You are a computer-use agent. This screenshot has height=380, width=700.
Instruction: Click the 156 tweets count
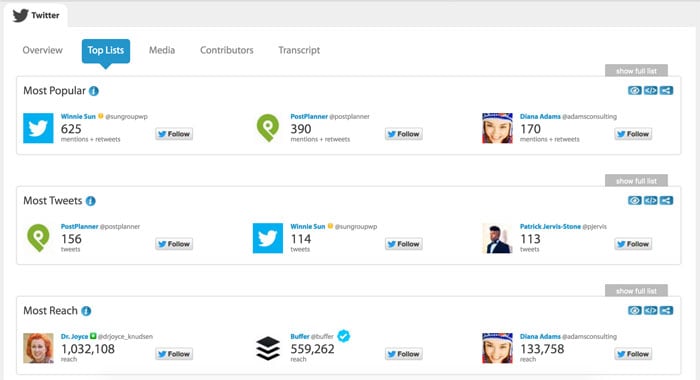[x=71, y=239]
